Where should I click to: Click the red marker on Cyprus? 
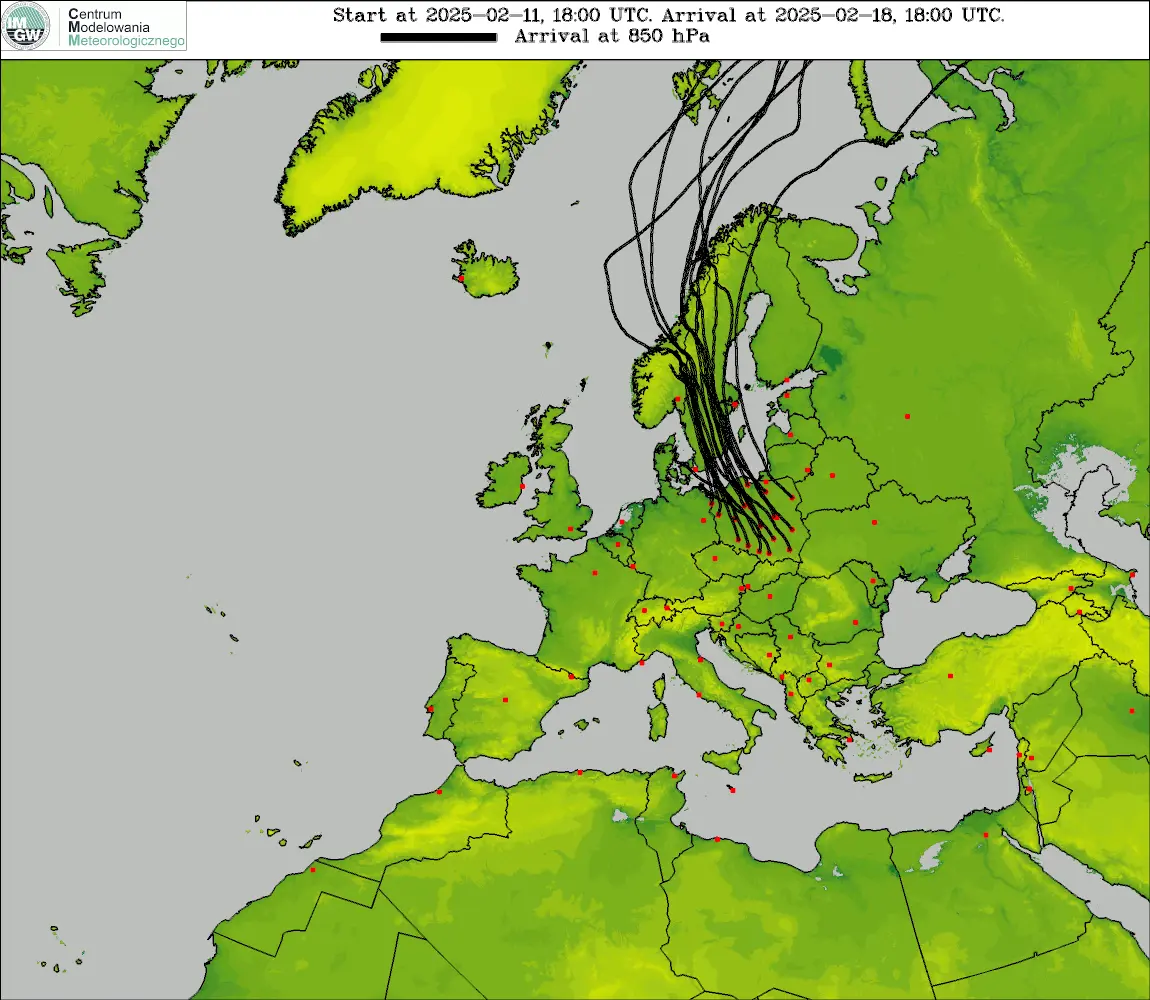pyautogui.click(x=989, y=750)
